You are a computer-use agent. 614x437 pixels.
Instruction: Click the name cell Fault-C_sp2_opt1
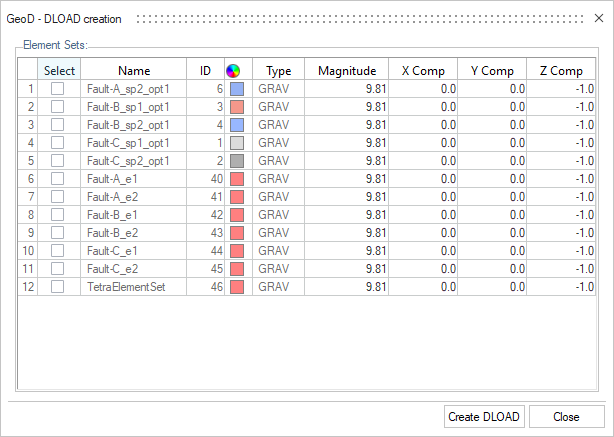click(134, 161)
